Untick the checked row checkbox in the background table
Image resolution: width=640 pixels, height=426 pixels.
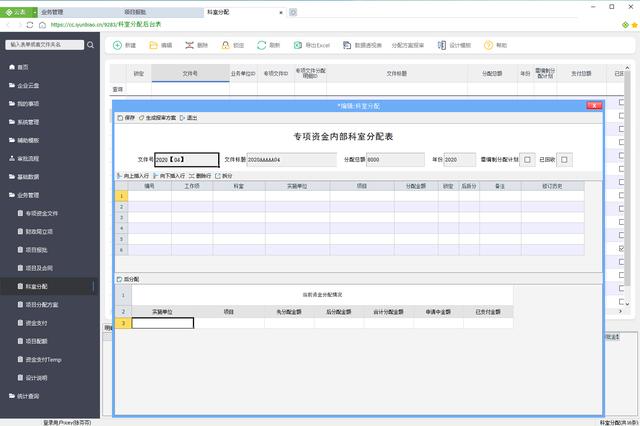pos(621,248)
